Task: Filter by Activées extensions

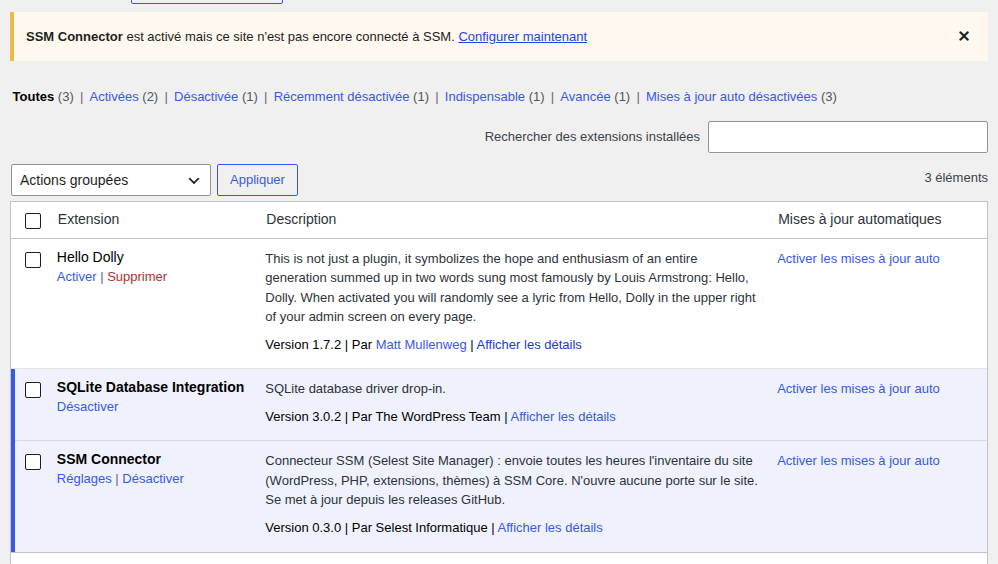Action: pyautogui.click(x=114, y=97)
